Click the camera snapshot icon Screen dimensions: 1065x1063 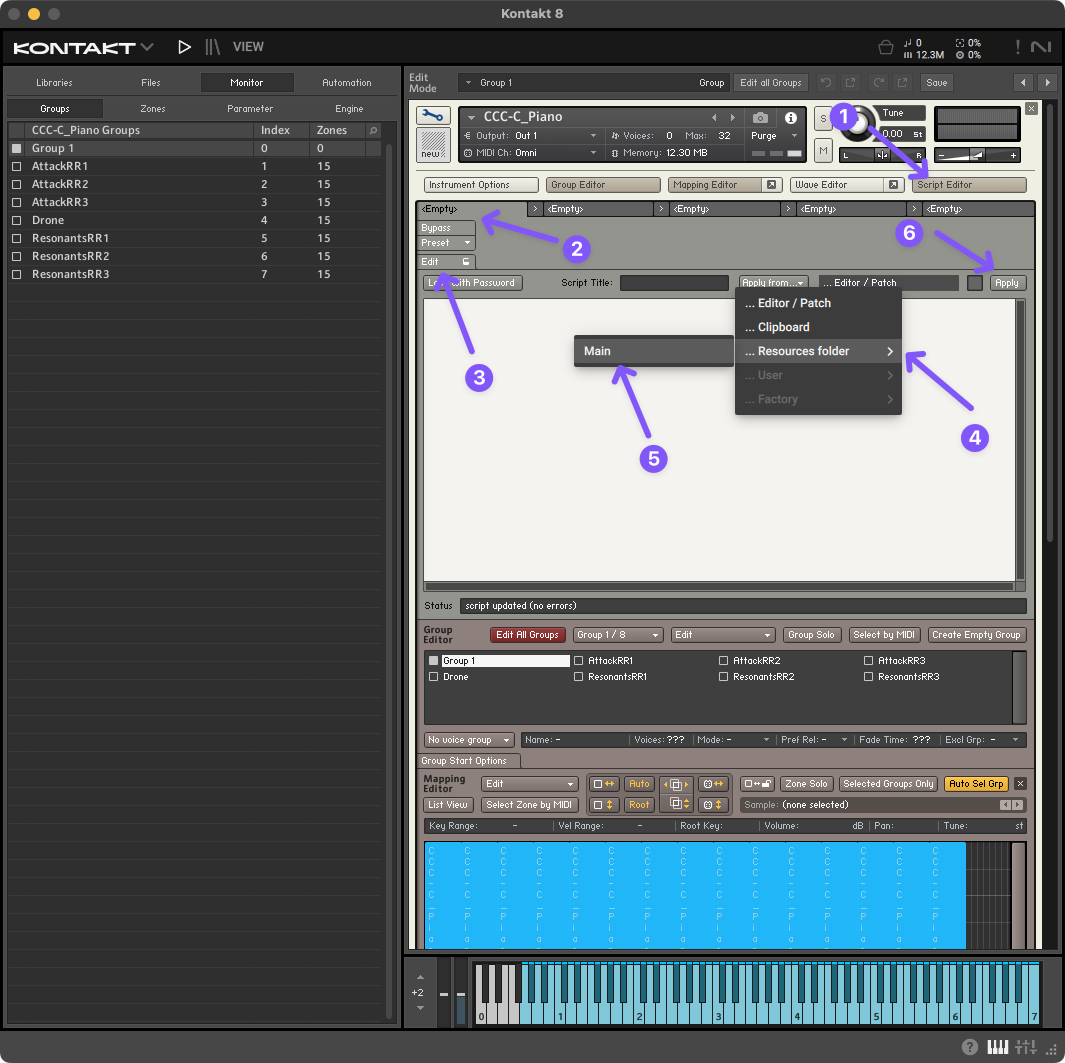(x=761, y=118)
